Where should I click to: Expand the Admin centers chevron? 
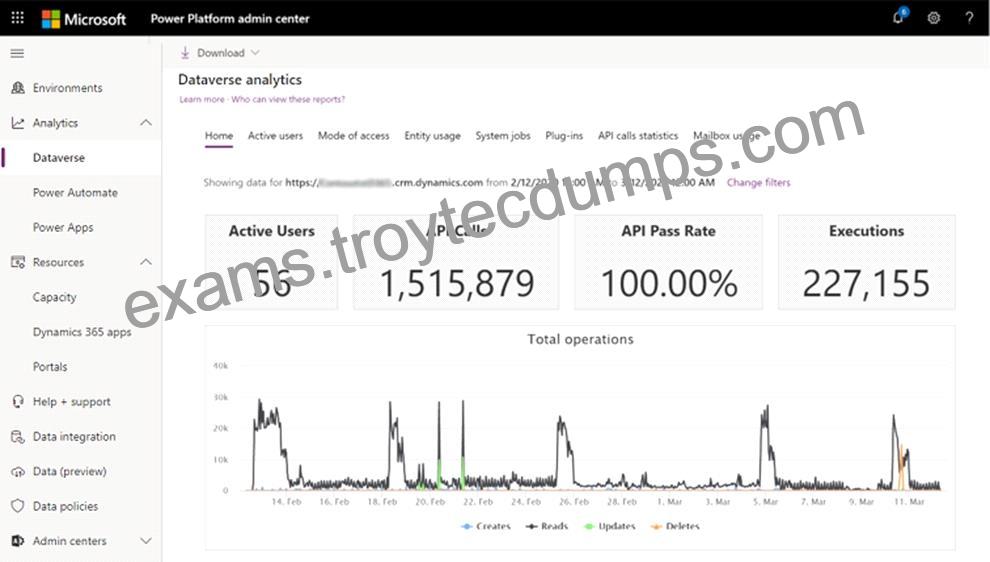tap(146, 541)
